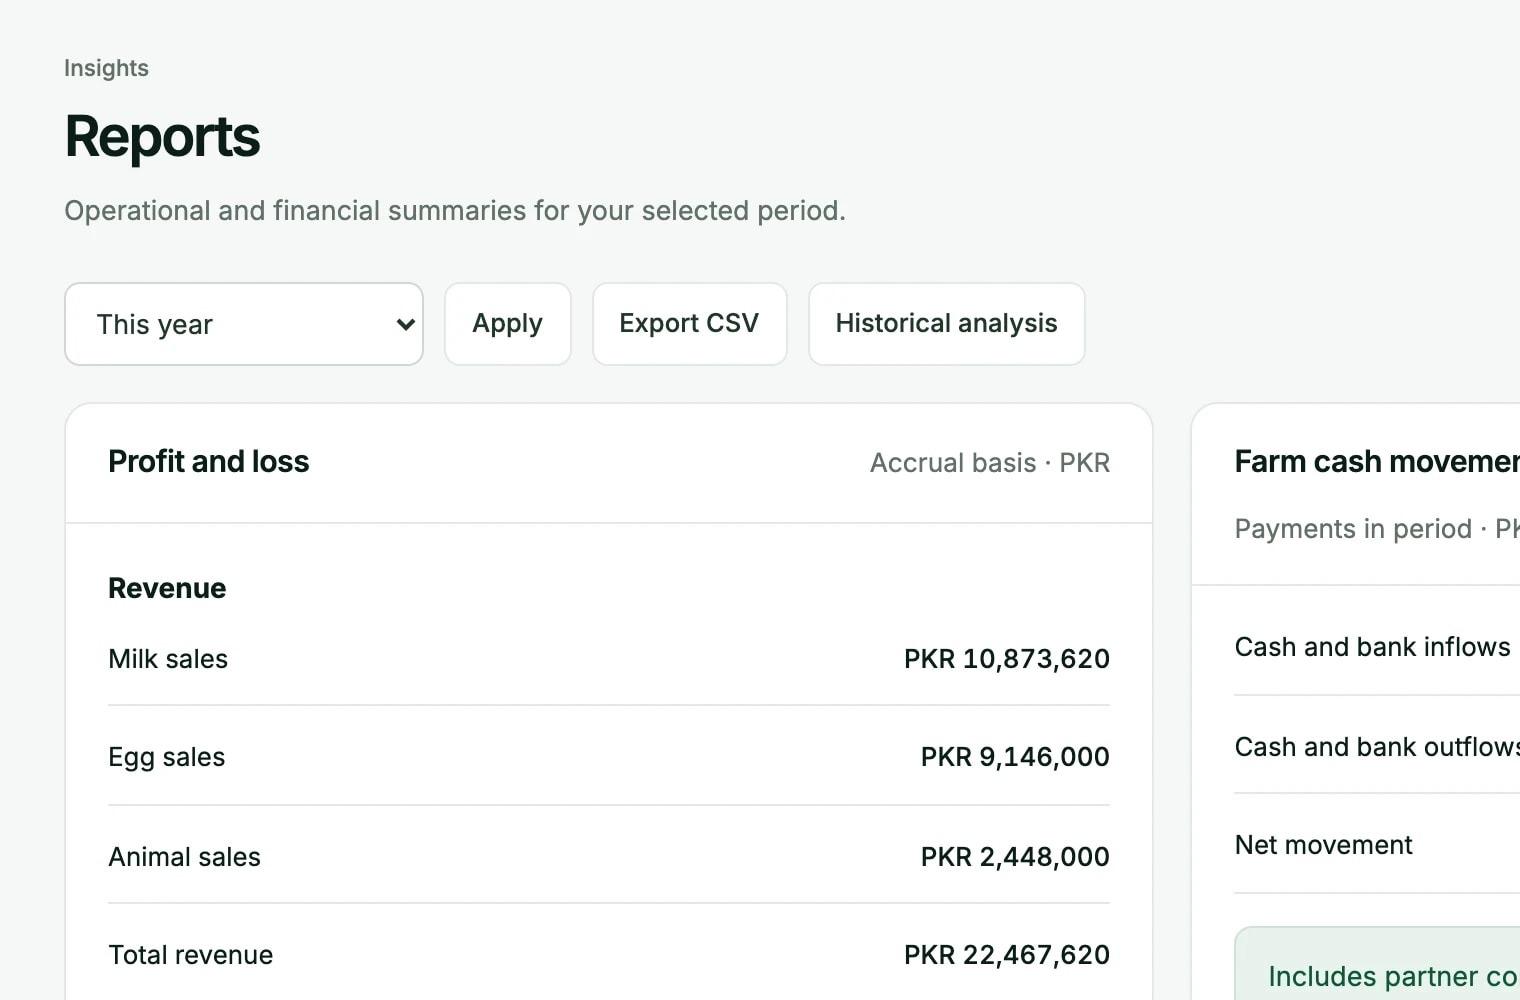Select the Total revenue row label

point(191,955)
